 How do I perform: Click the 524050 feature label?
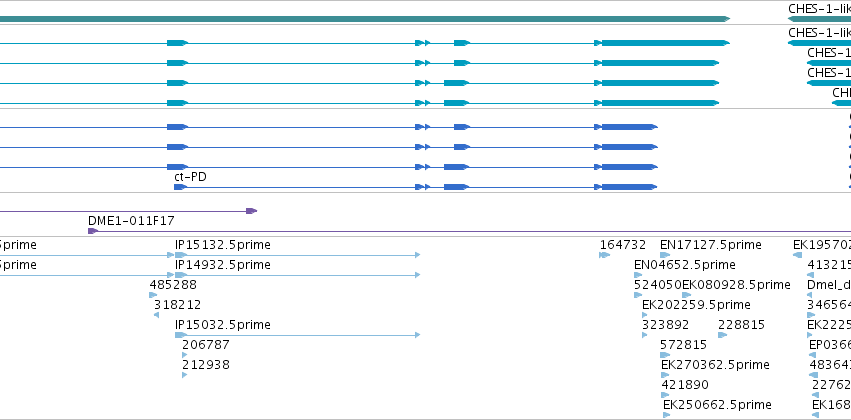[x=658, y=284]
